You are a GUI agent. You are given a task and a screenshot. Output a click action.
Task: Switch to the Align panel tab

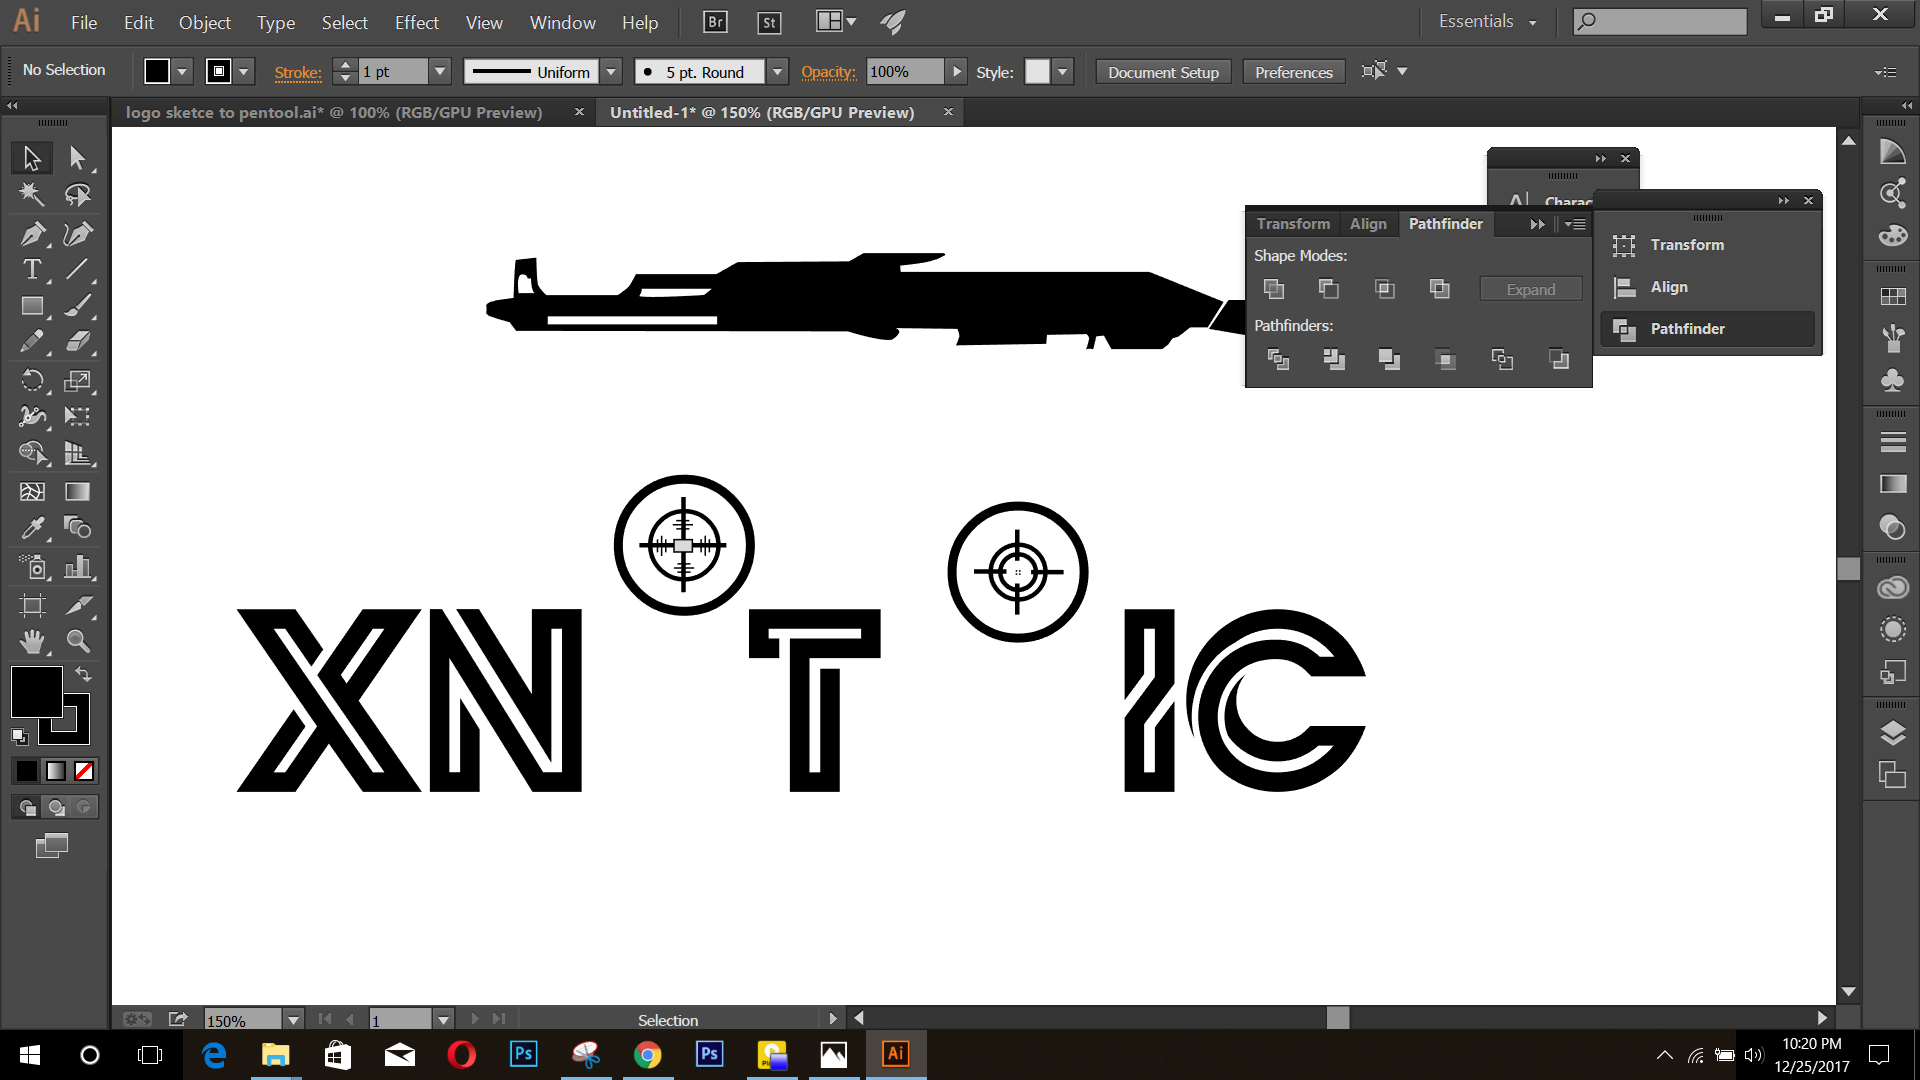click(1368, 224)
